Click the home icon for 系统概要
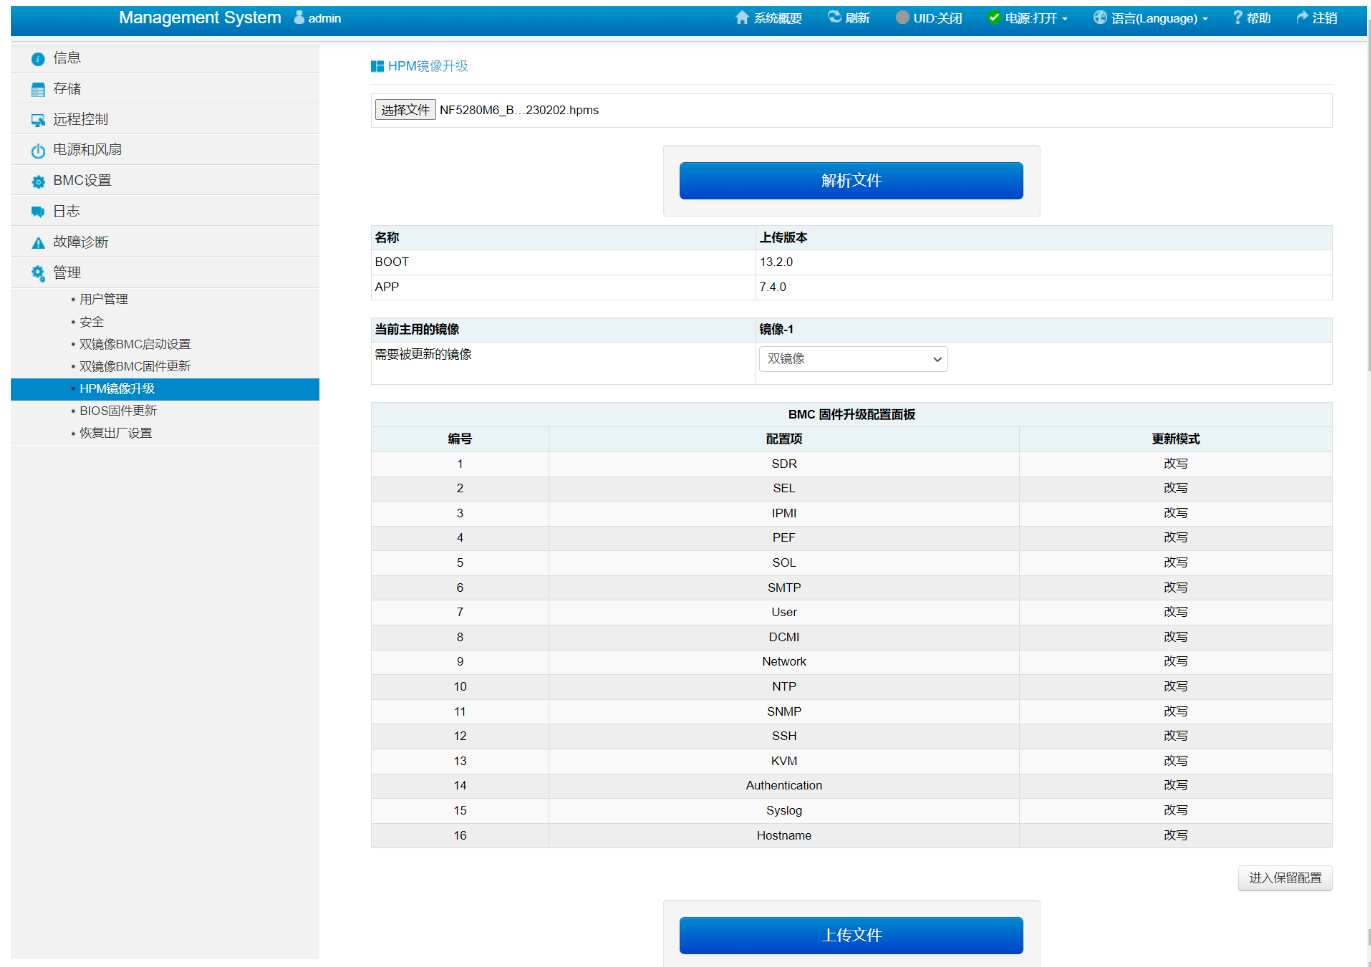 tap(742, 18)
